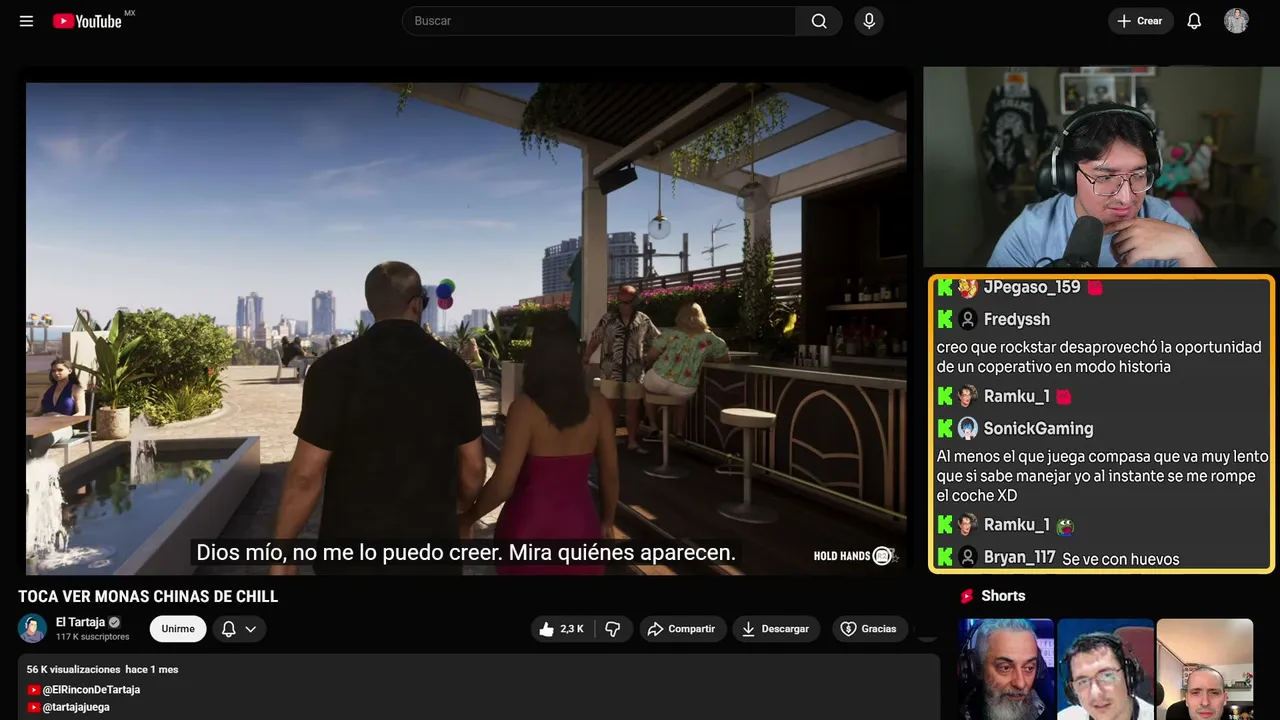Click the "117 K suscriptores" subscriber count
The image size is (1280, 720).
(x=93, y=637)
